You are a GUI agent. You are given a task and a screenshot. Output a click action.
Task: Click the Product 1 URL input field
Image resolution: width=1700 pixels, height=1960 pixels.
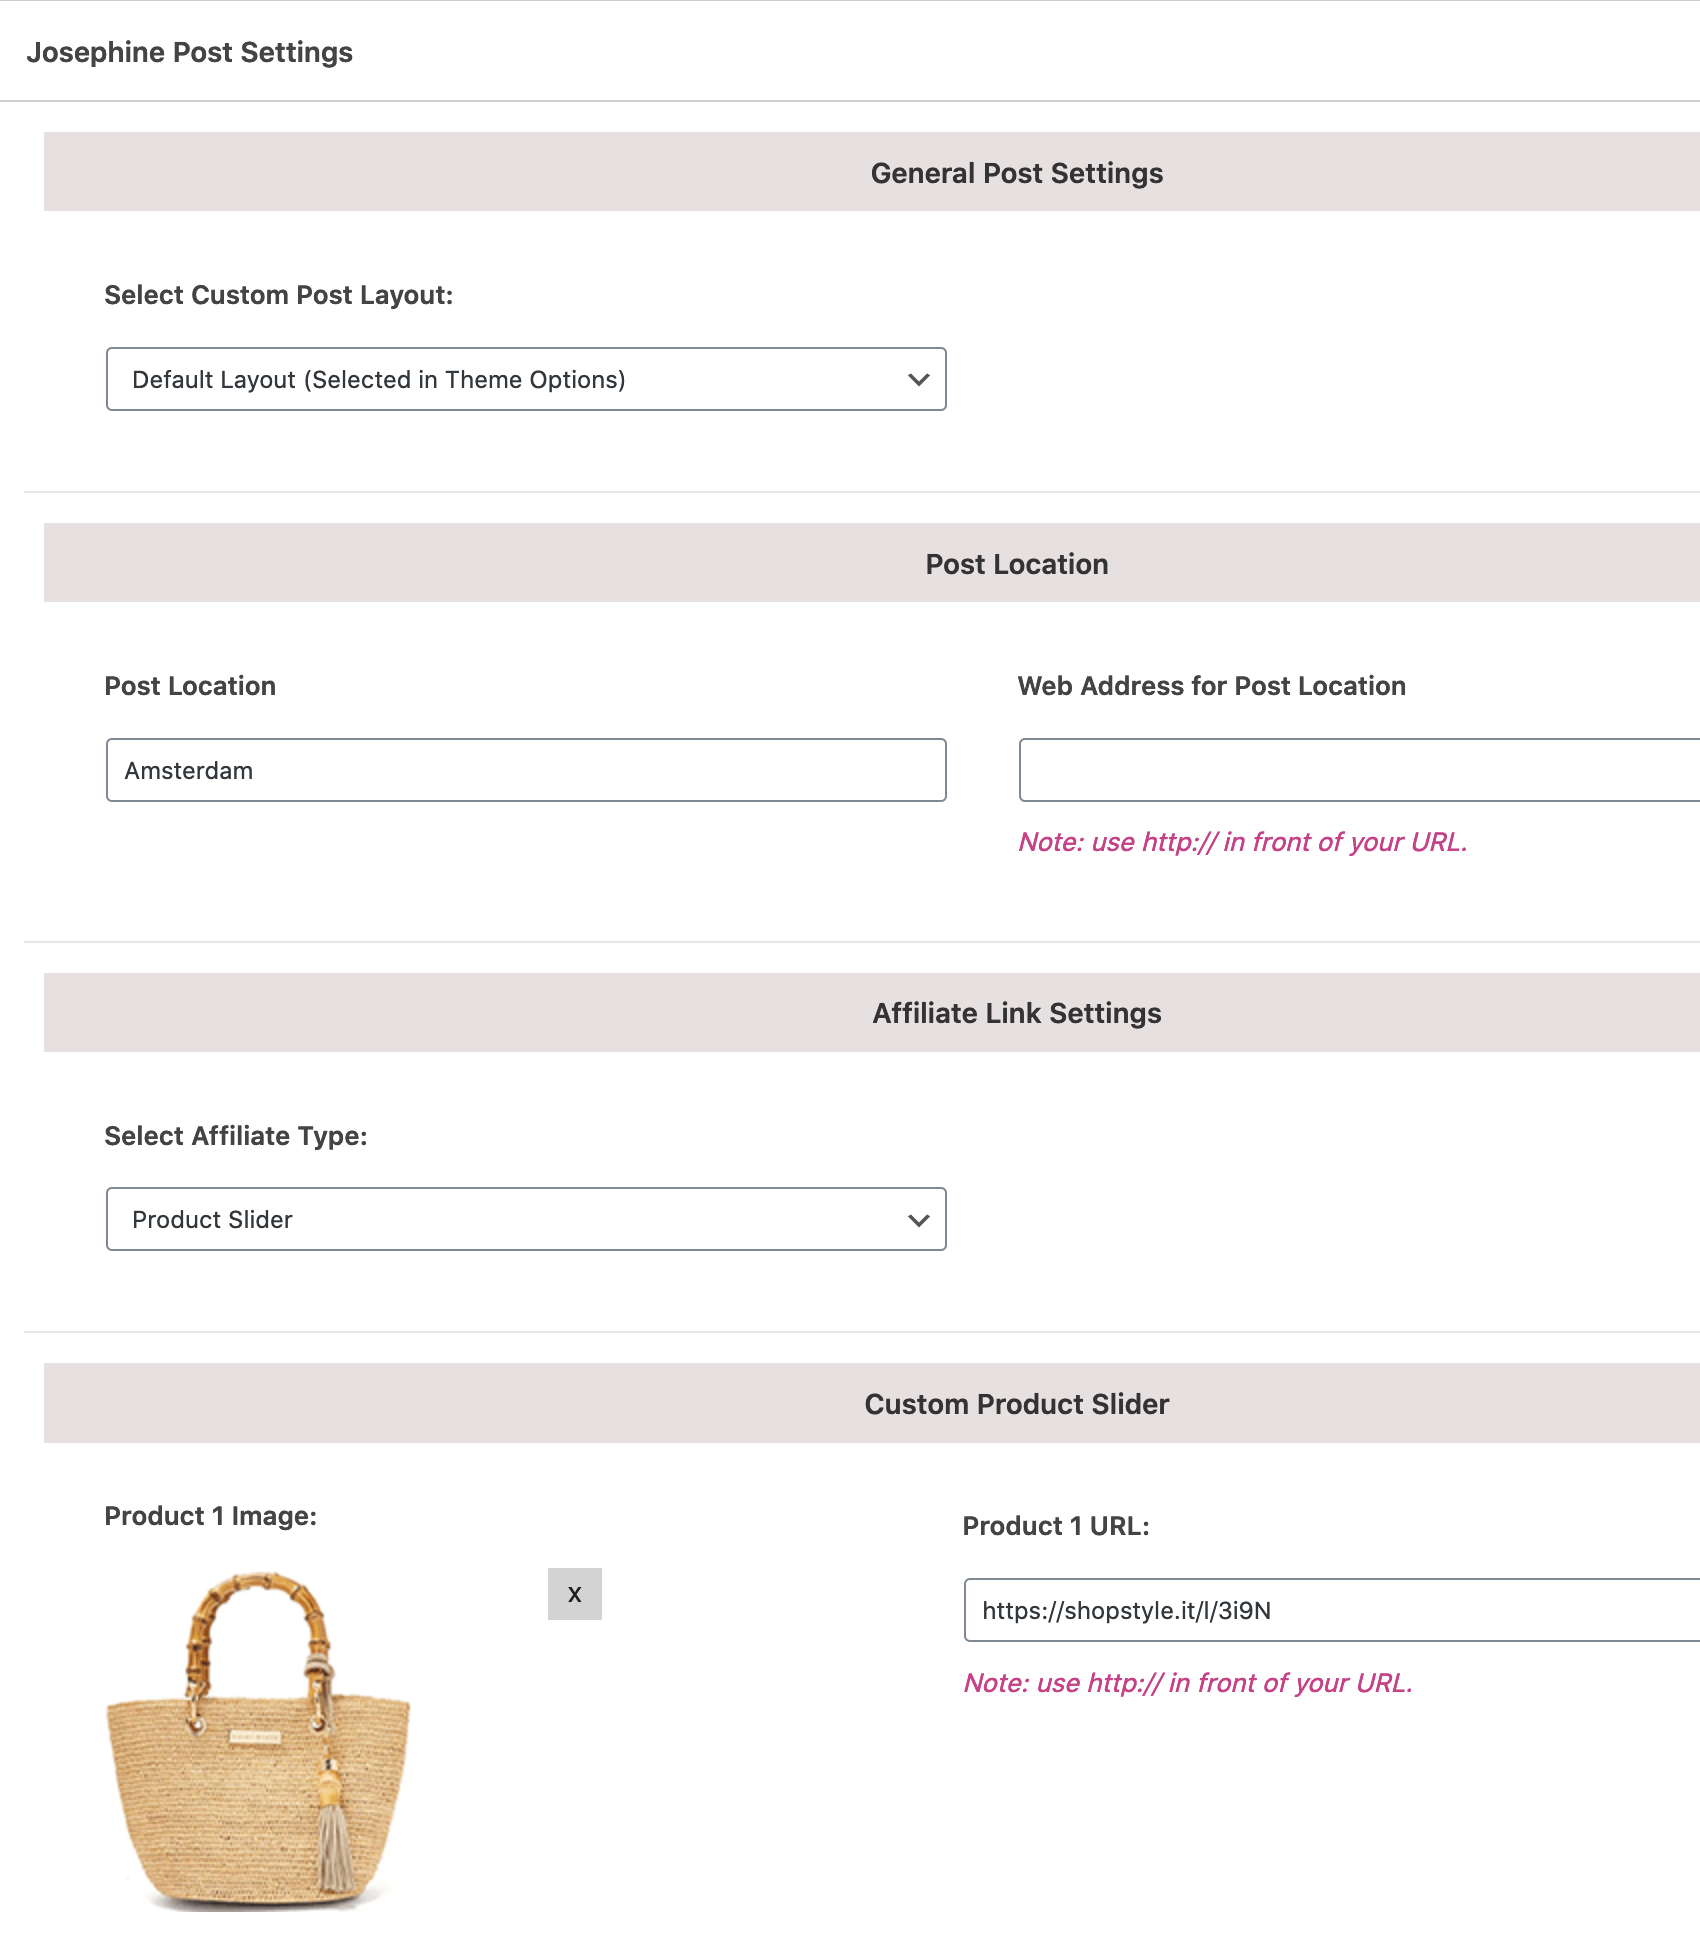tap(1332, 1610)
